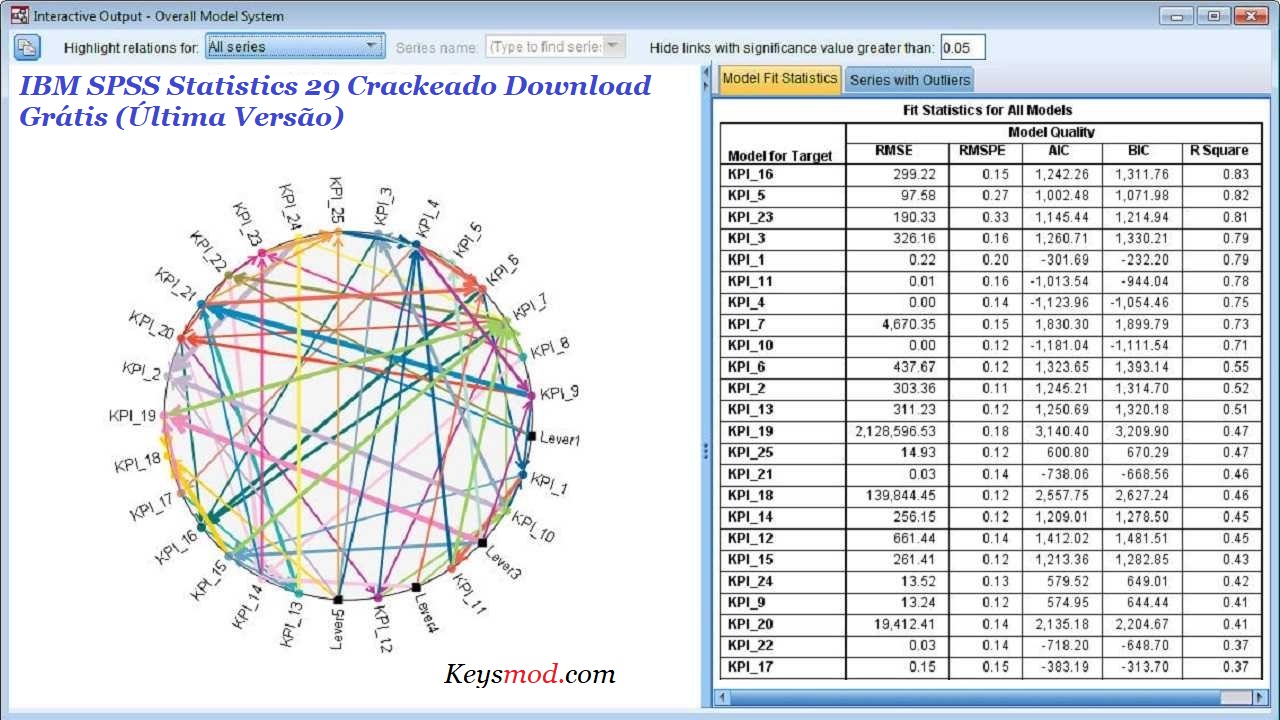
Task: Edit the significance value field showing 0.05
Action: [x=963, y=47]
